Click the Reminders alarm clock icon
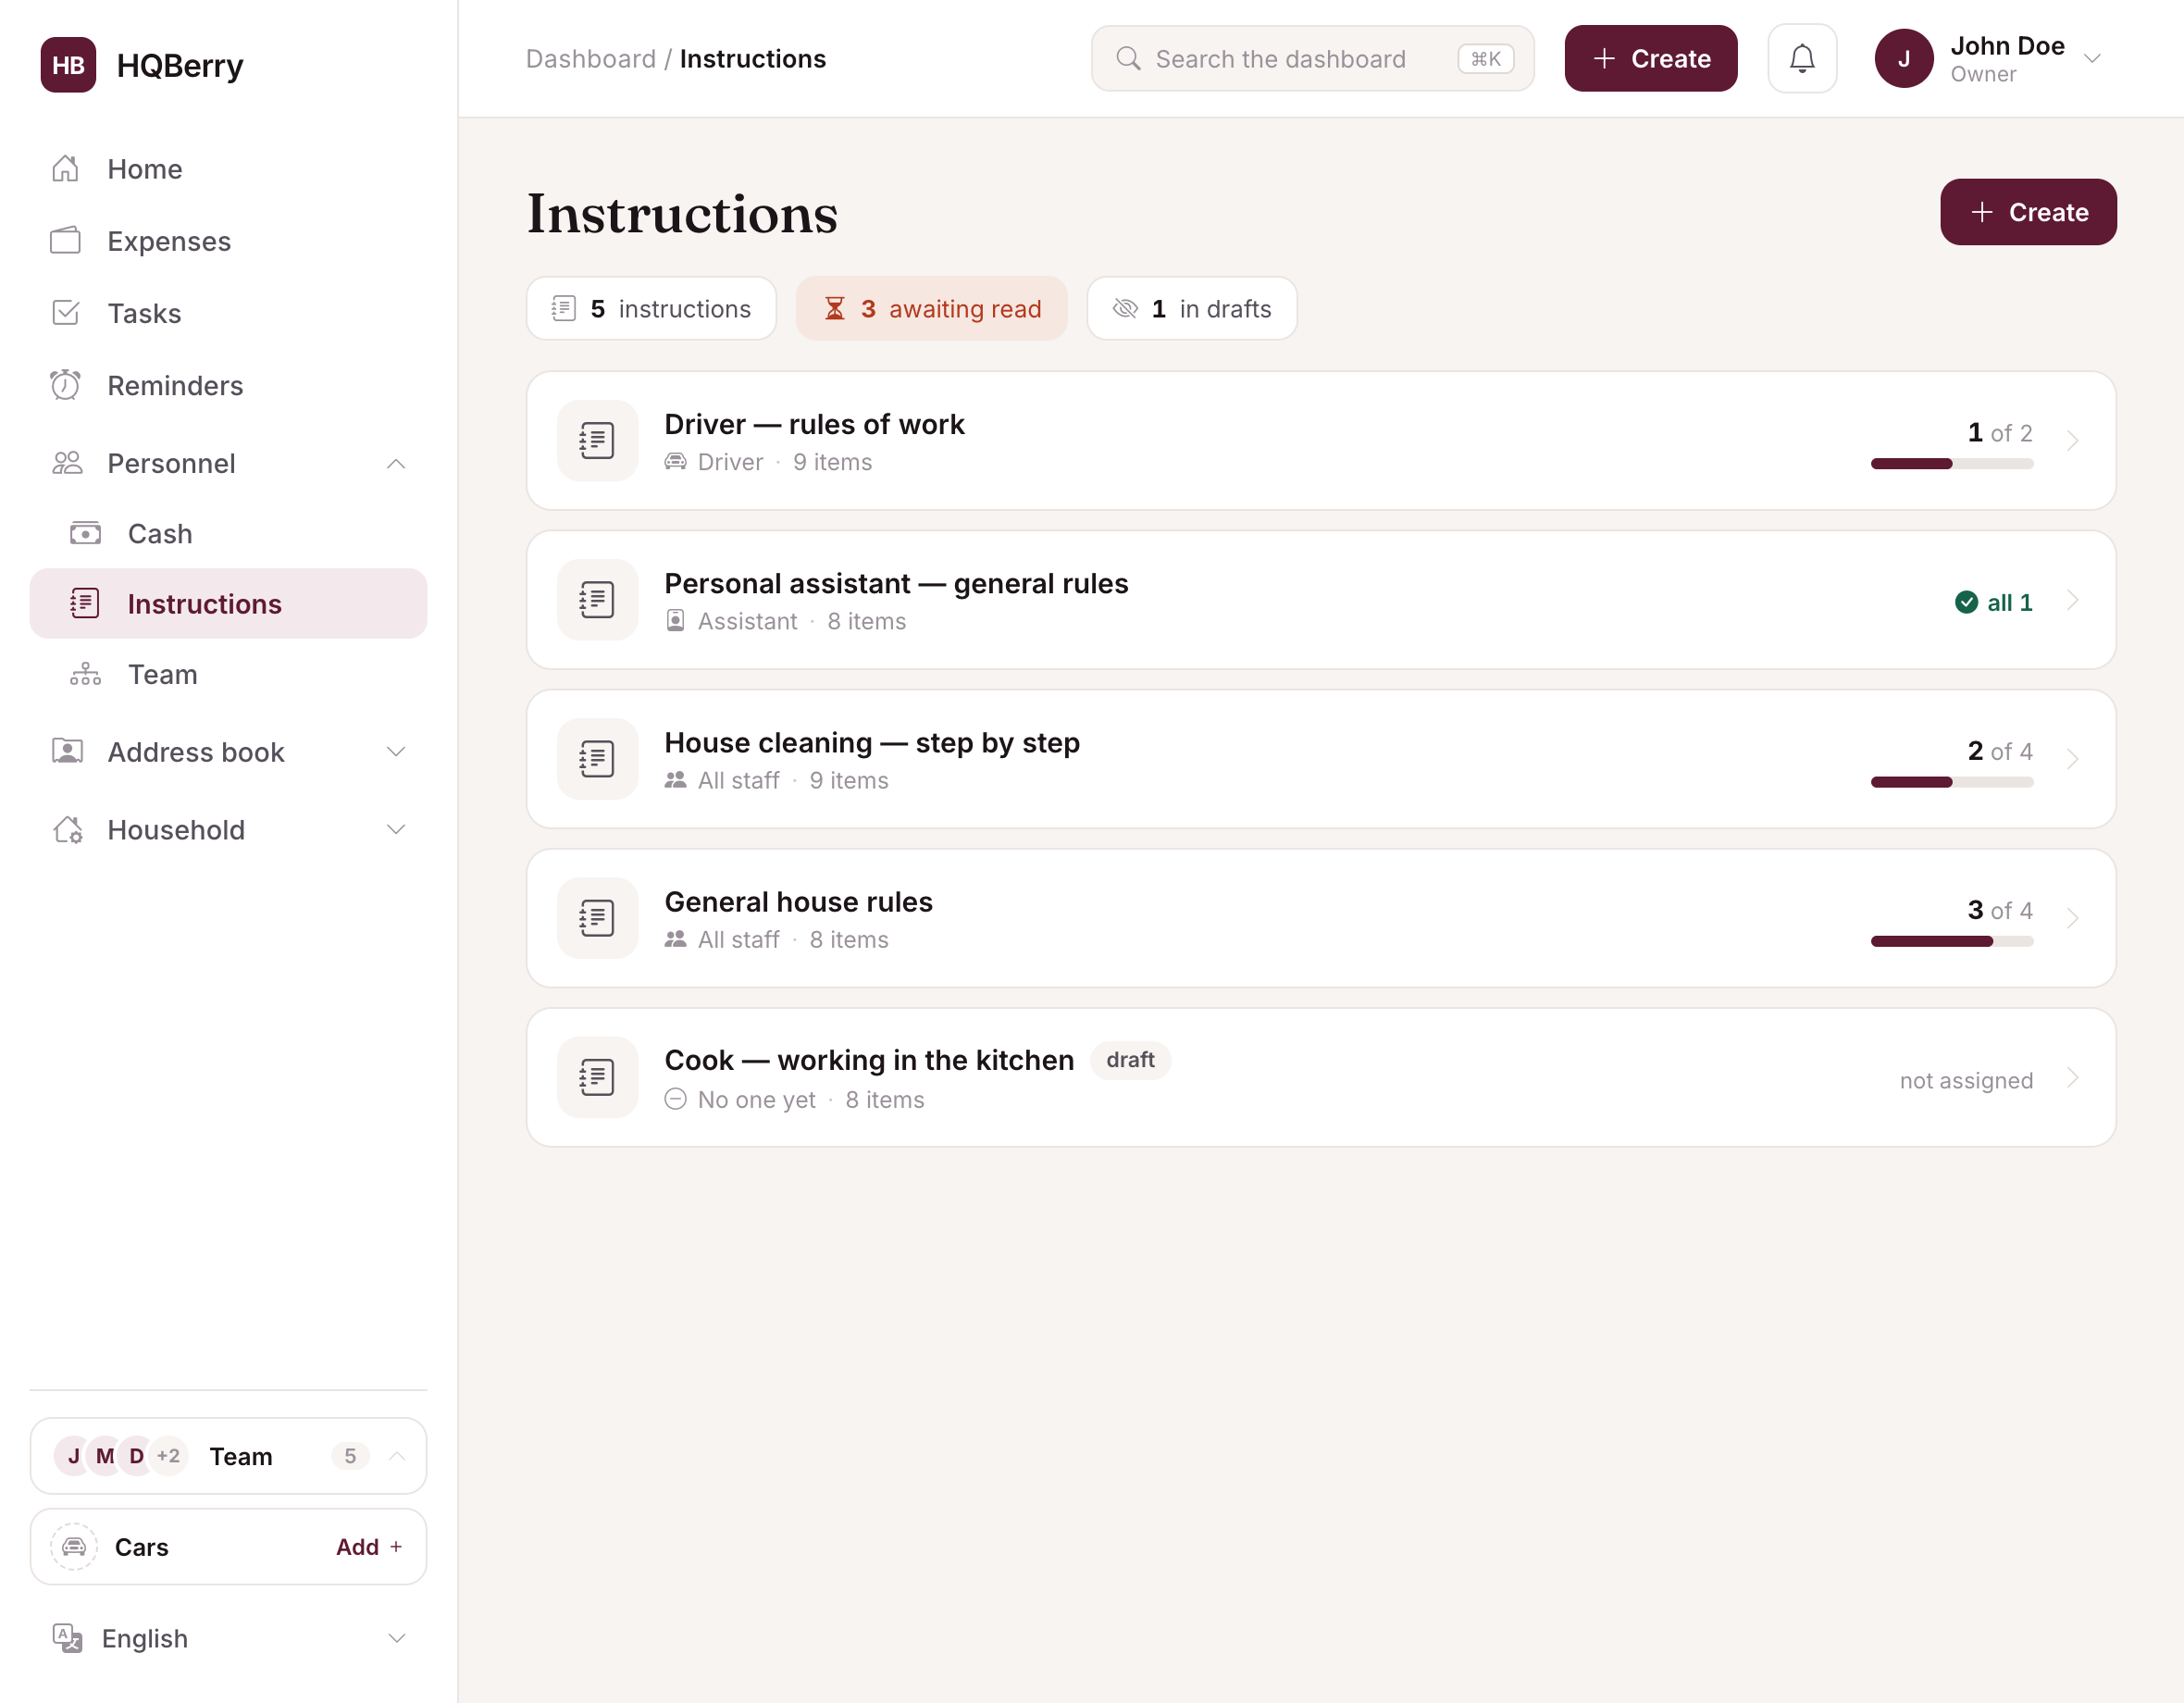 [x=65, y=384]
